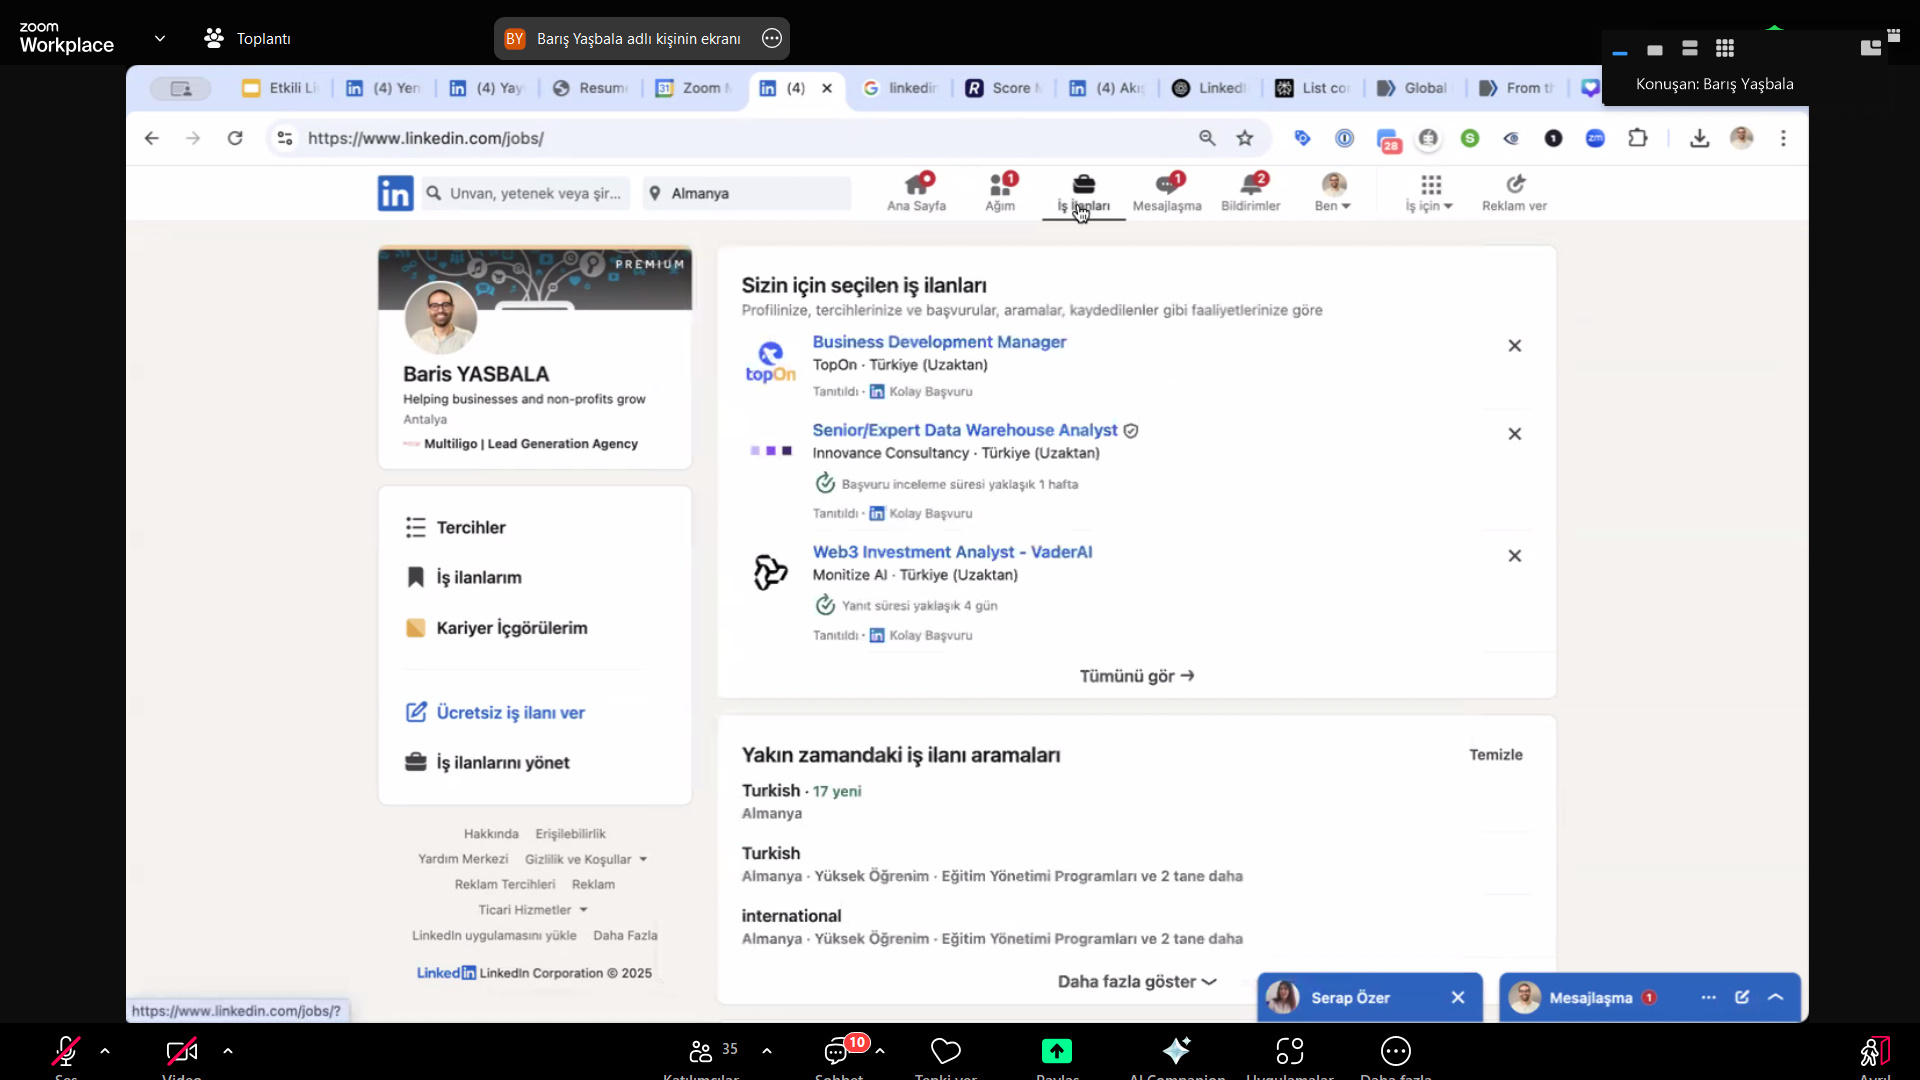Click Temizle to clear recent searches
Screen dimensions: 1920x1080
pos(1495,755)
